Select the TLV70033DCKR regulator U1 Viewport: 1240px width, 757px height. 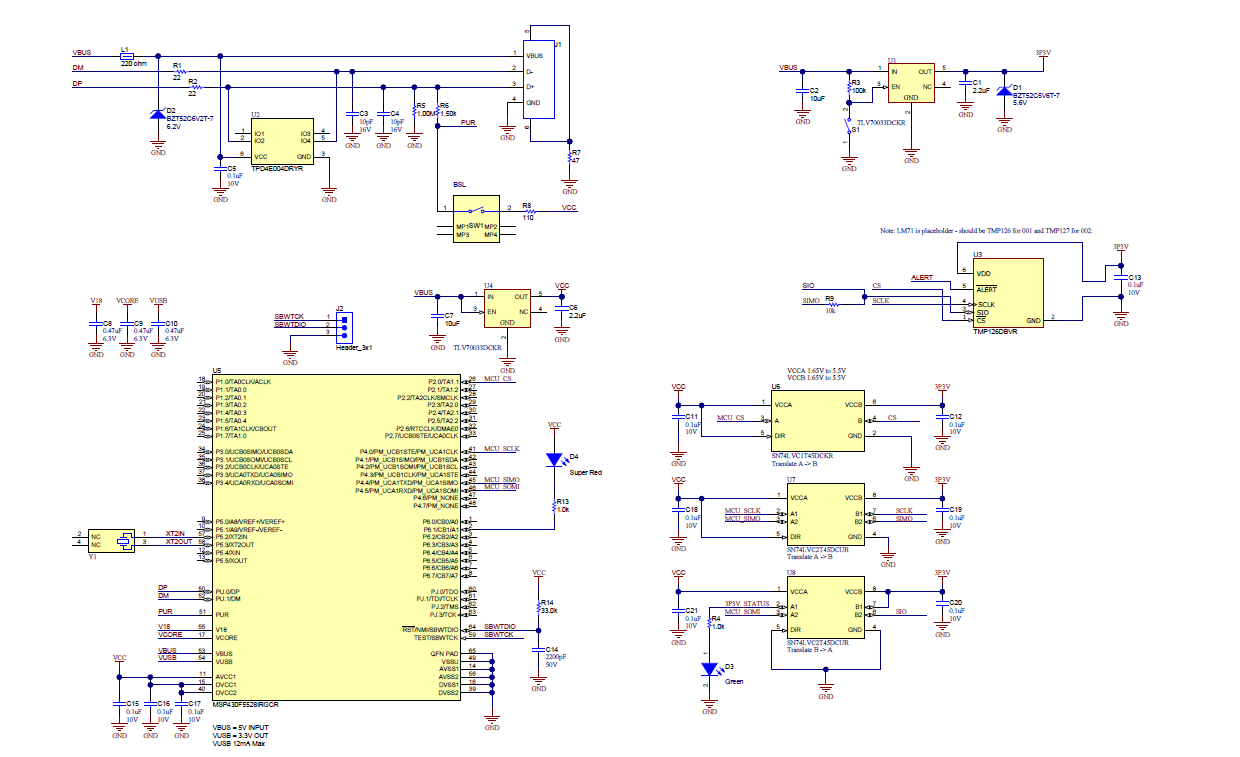[x=910, y=85]
